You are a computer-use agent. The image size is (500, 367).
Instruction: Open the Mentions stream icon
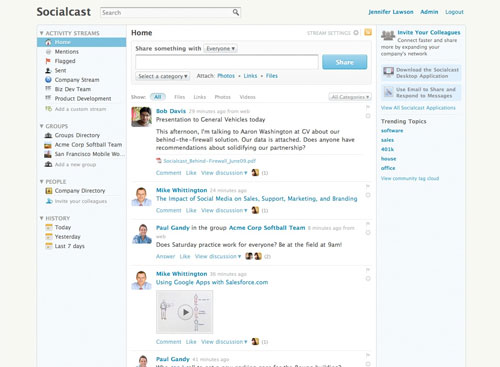tap(48, 52)
